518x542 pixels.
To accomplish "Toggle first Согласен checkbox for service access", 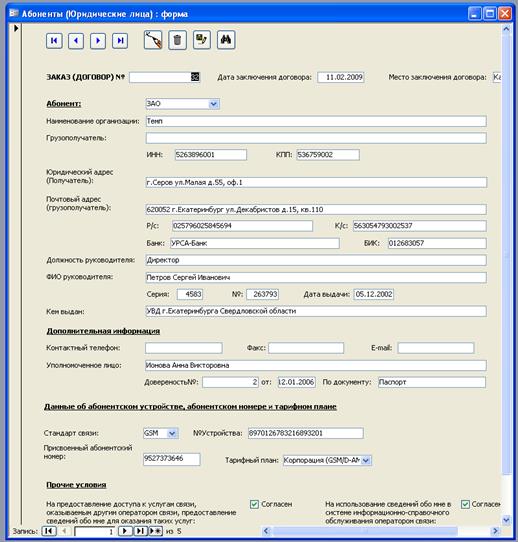I will tap(254, 504).
